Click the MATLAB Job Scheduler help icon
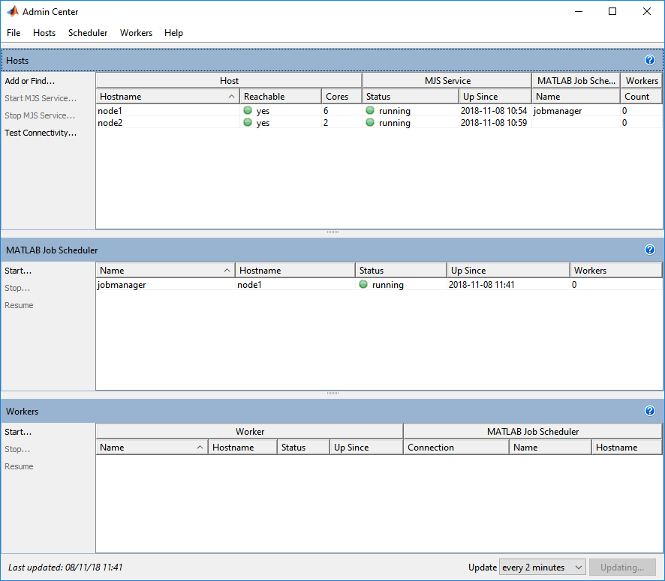 [649, 249]
